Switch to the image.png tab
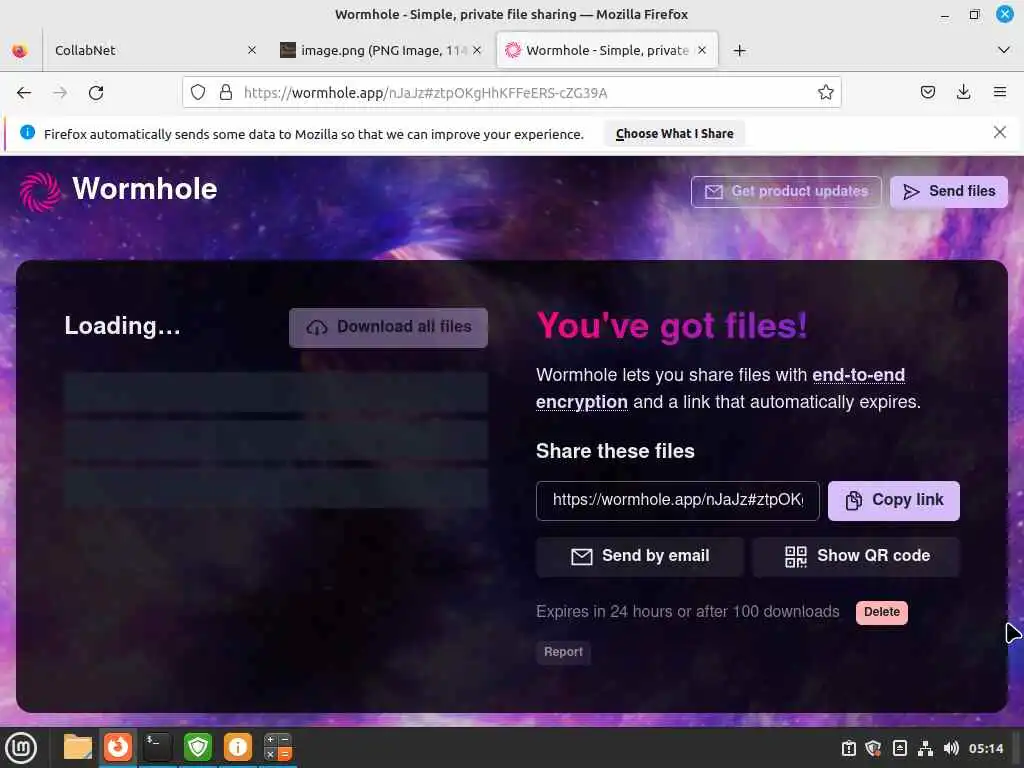Screen dimensions: 1024x768 [x=381, y=50]
